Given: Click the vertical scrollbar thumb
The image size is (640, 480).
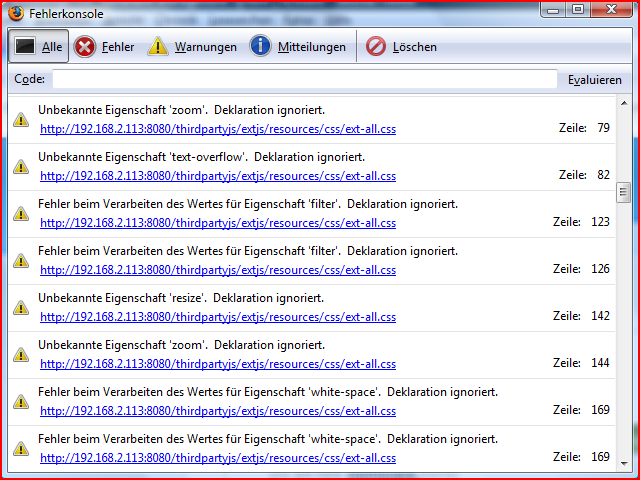Looking at the screenshot, I should tap(623, 192).
